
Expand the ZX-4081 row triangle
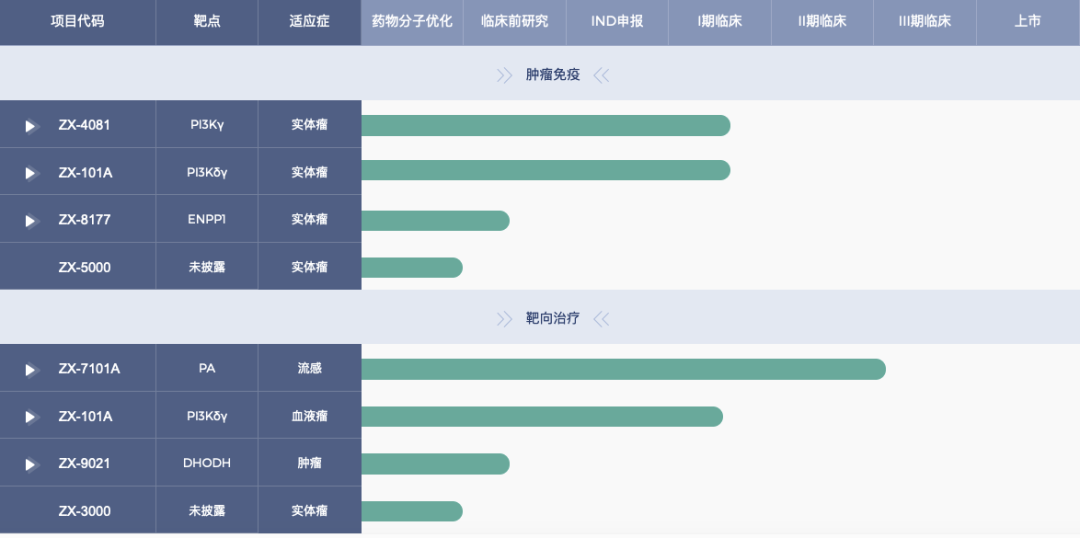tap(30, 126)
